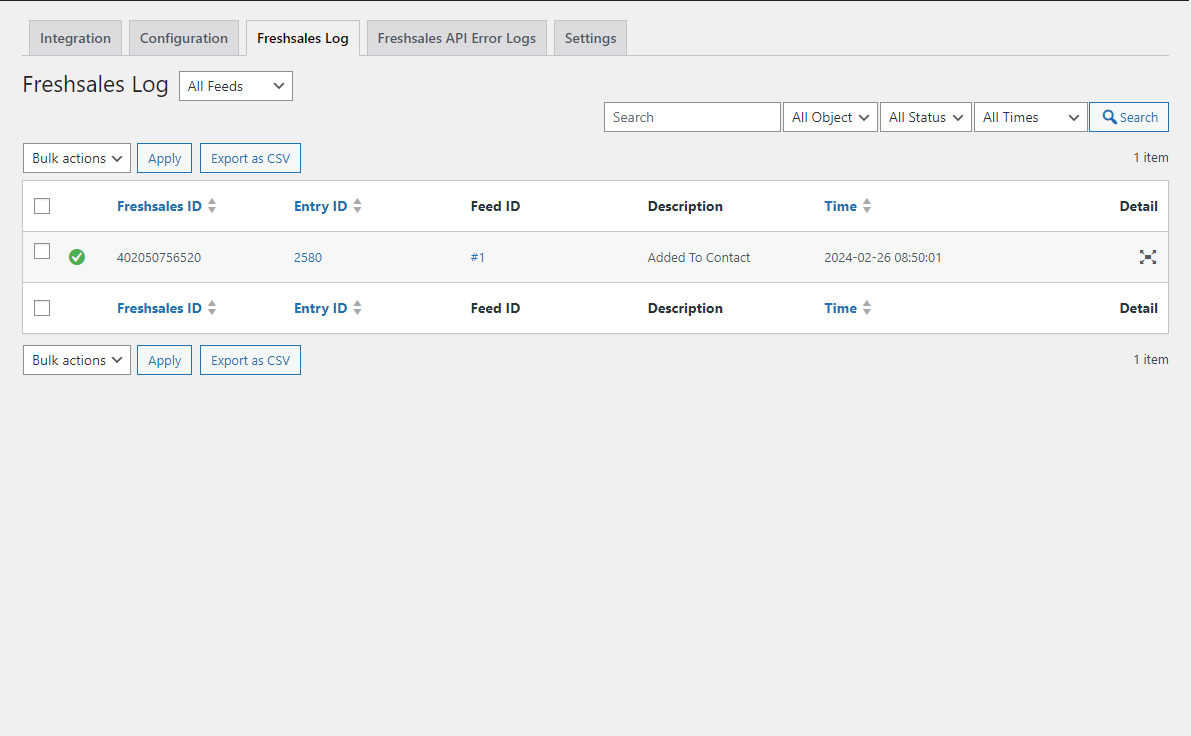Click the footer 'Feed ID' column label

pos(495,308)
